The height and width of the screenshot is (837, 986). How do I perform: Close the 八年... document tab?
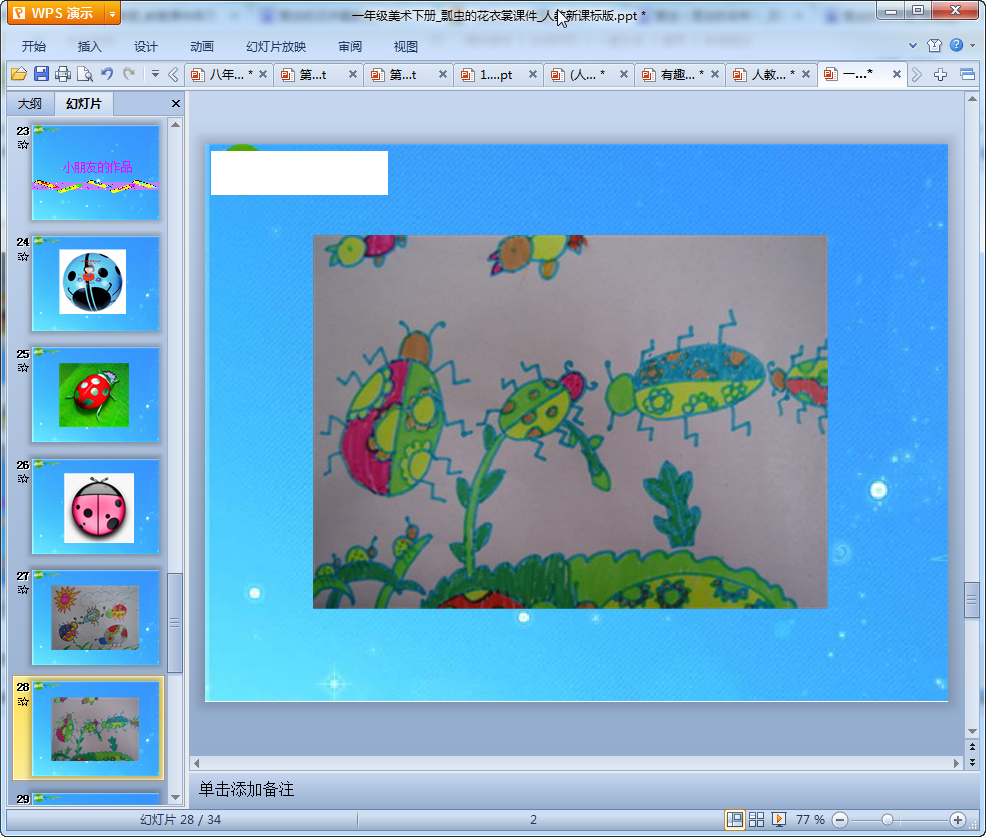point(263,74)
